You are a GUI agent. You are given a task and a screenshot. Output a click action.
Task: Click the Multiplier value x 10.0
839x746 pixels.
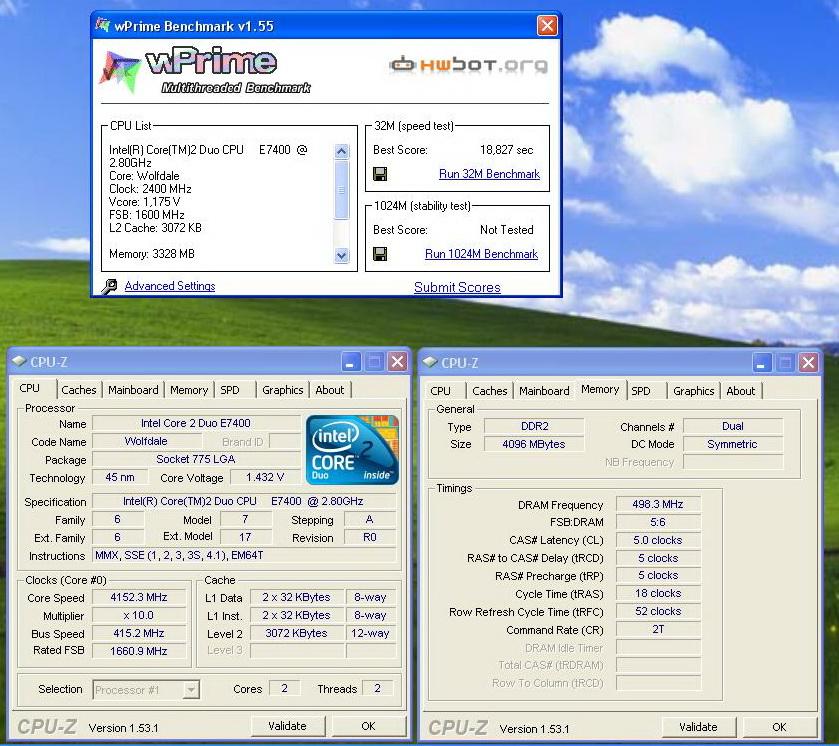tap(139, 615)
